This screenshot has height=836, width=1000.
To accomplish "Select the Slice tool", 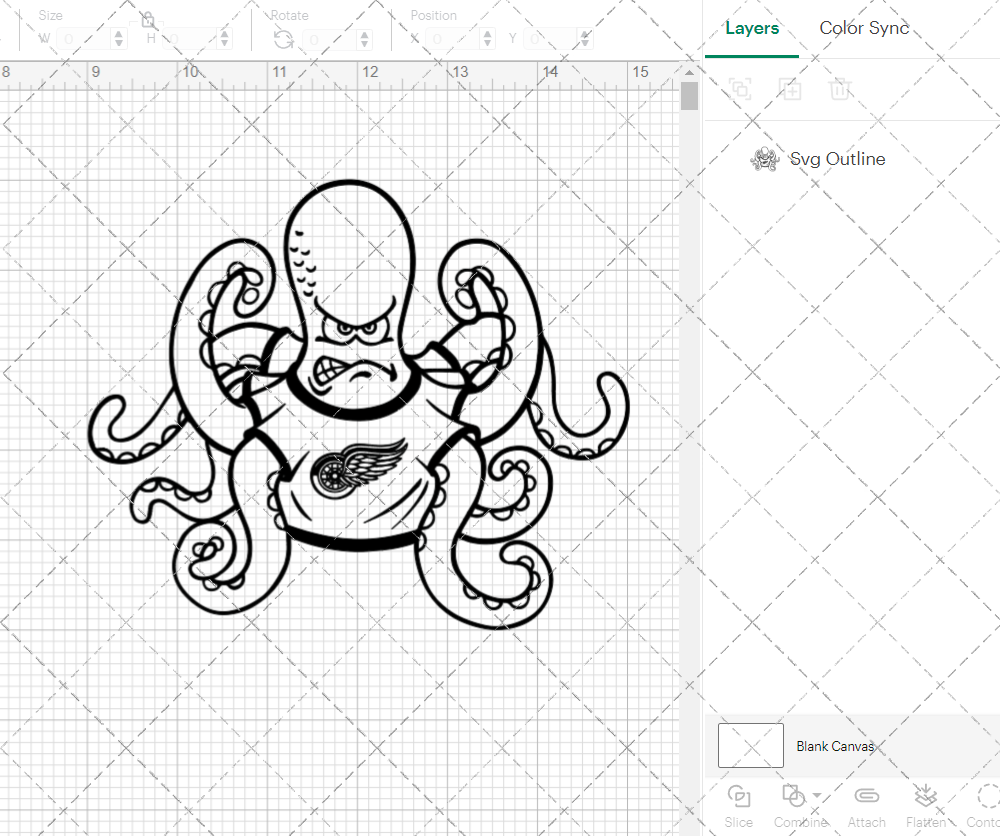I will pyautogui.click(x=739, y=797).
